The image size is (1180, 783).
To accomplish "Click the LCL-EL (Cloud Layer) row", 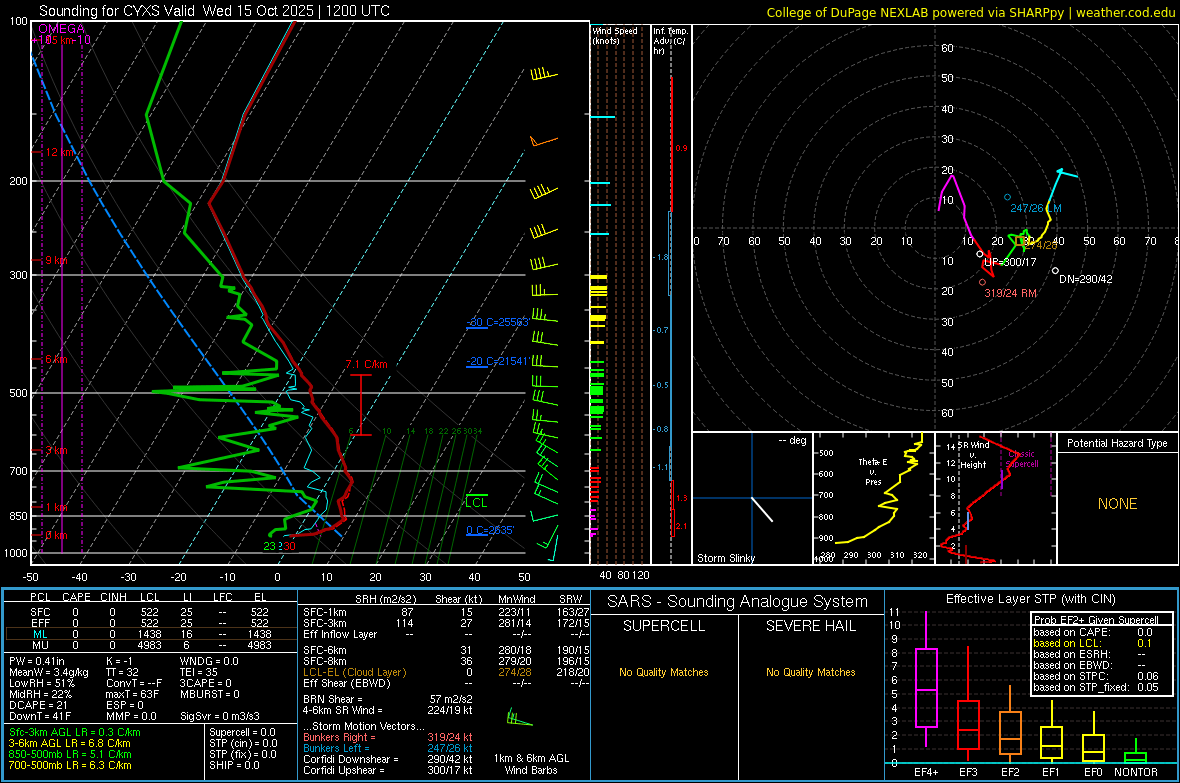I will point(446,672).
